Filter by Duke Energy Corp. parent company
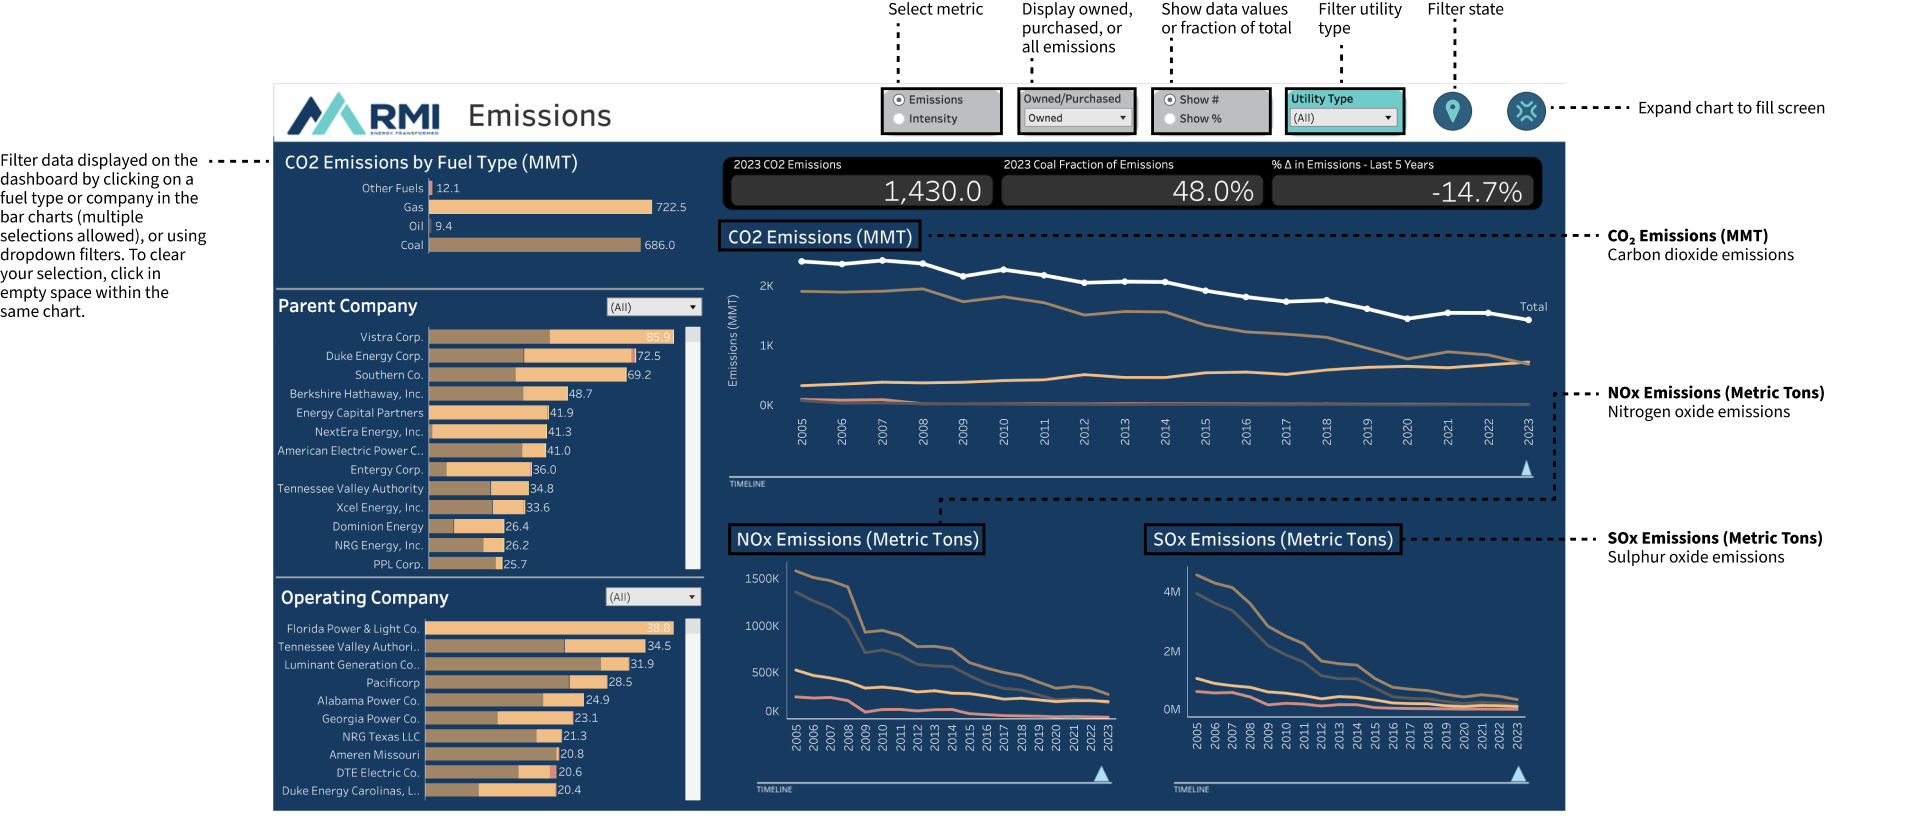1920x823 pixels. 532,356
